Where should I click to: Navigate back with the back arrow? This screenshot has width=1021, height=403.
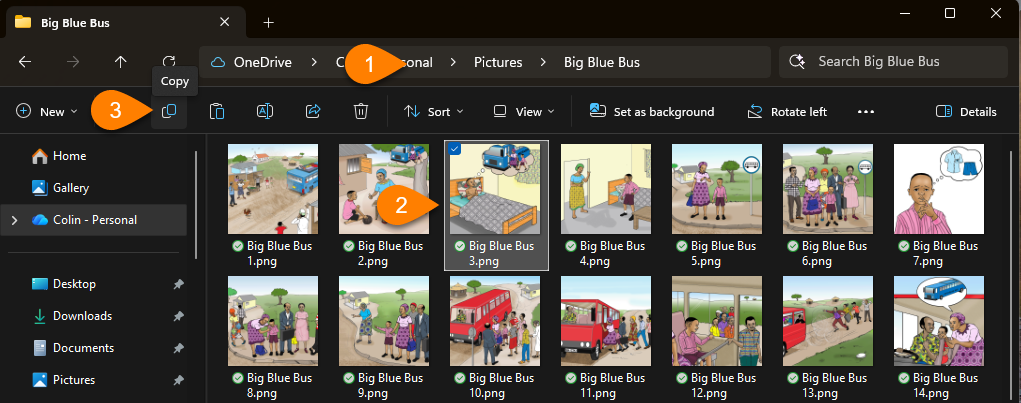point(25,62)
